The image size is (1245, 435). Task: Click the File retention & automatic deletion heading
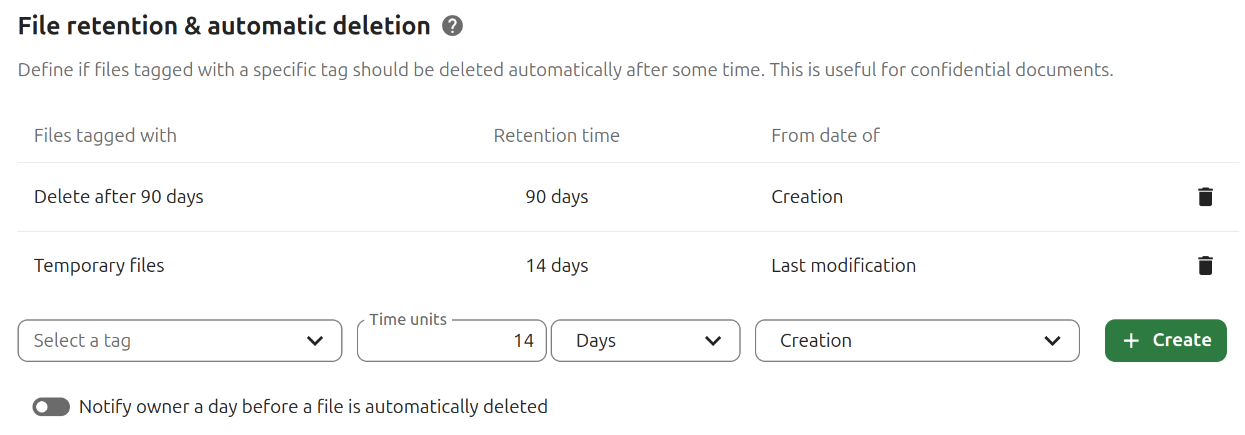(224, 27)
